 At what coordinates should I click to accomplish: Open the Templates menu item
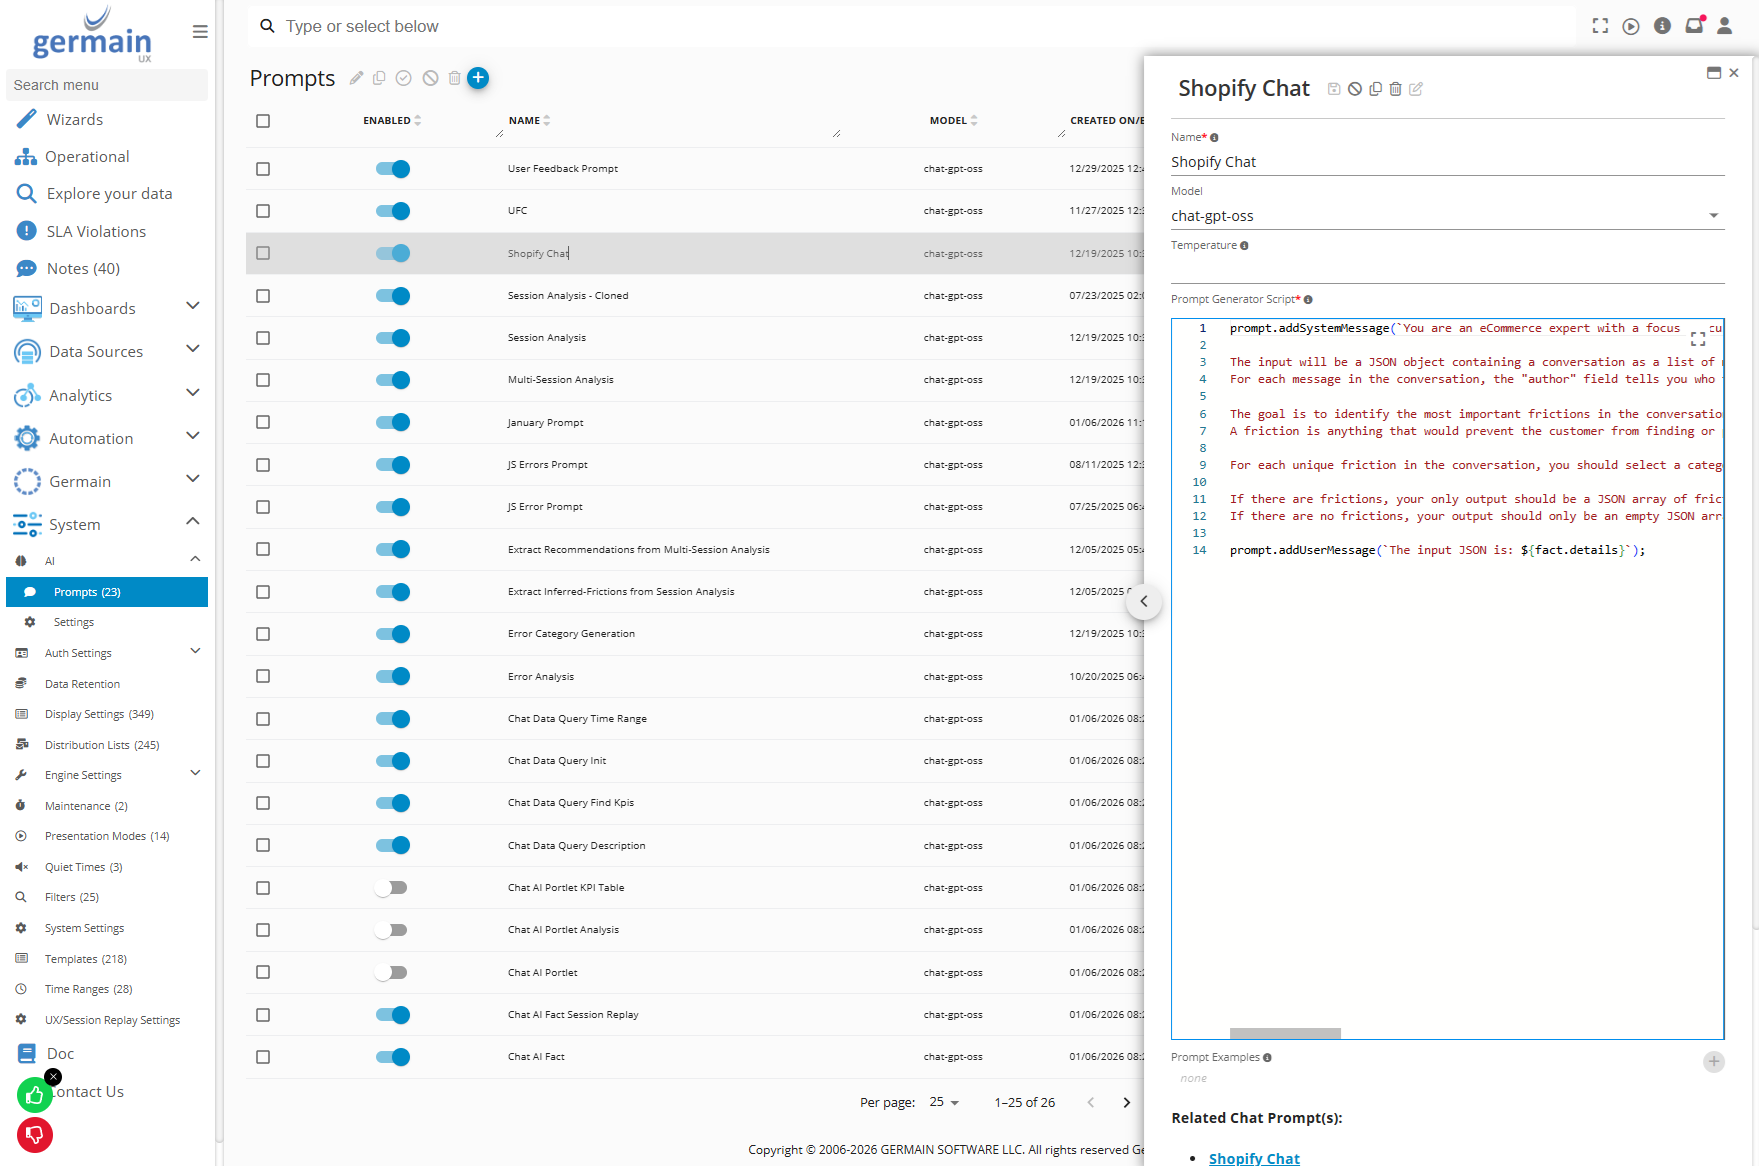coord(85,959)
